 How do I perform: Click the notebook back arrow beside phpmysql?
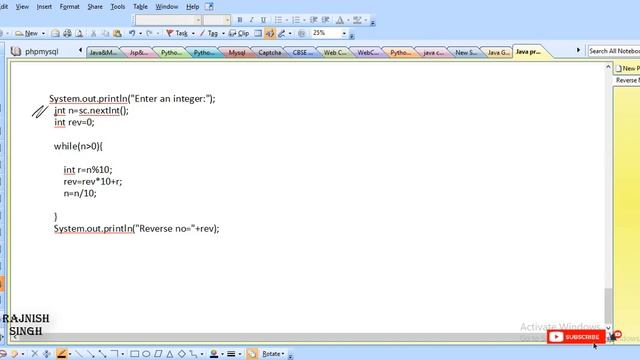click(x=80, y=51)
